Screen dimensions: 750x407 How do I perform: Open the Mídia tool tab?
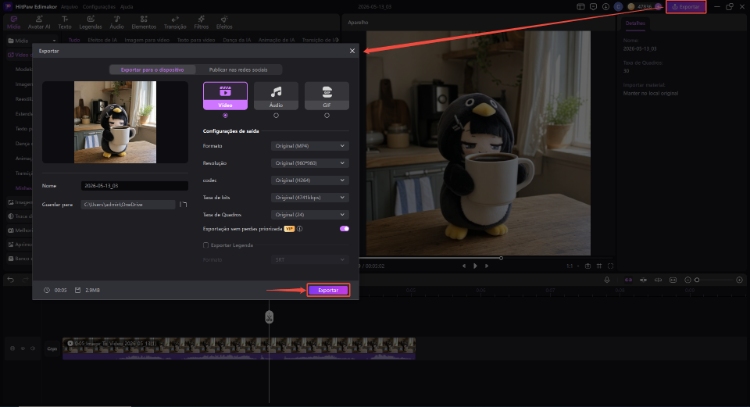[x=13, y=22]
